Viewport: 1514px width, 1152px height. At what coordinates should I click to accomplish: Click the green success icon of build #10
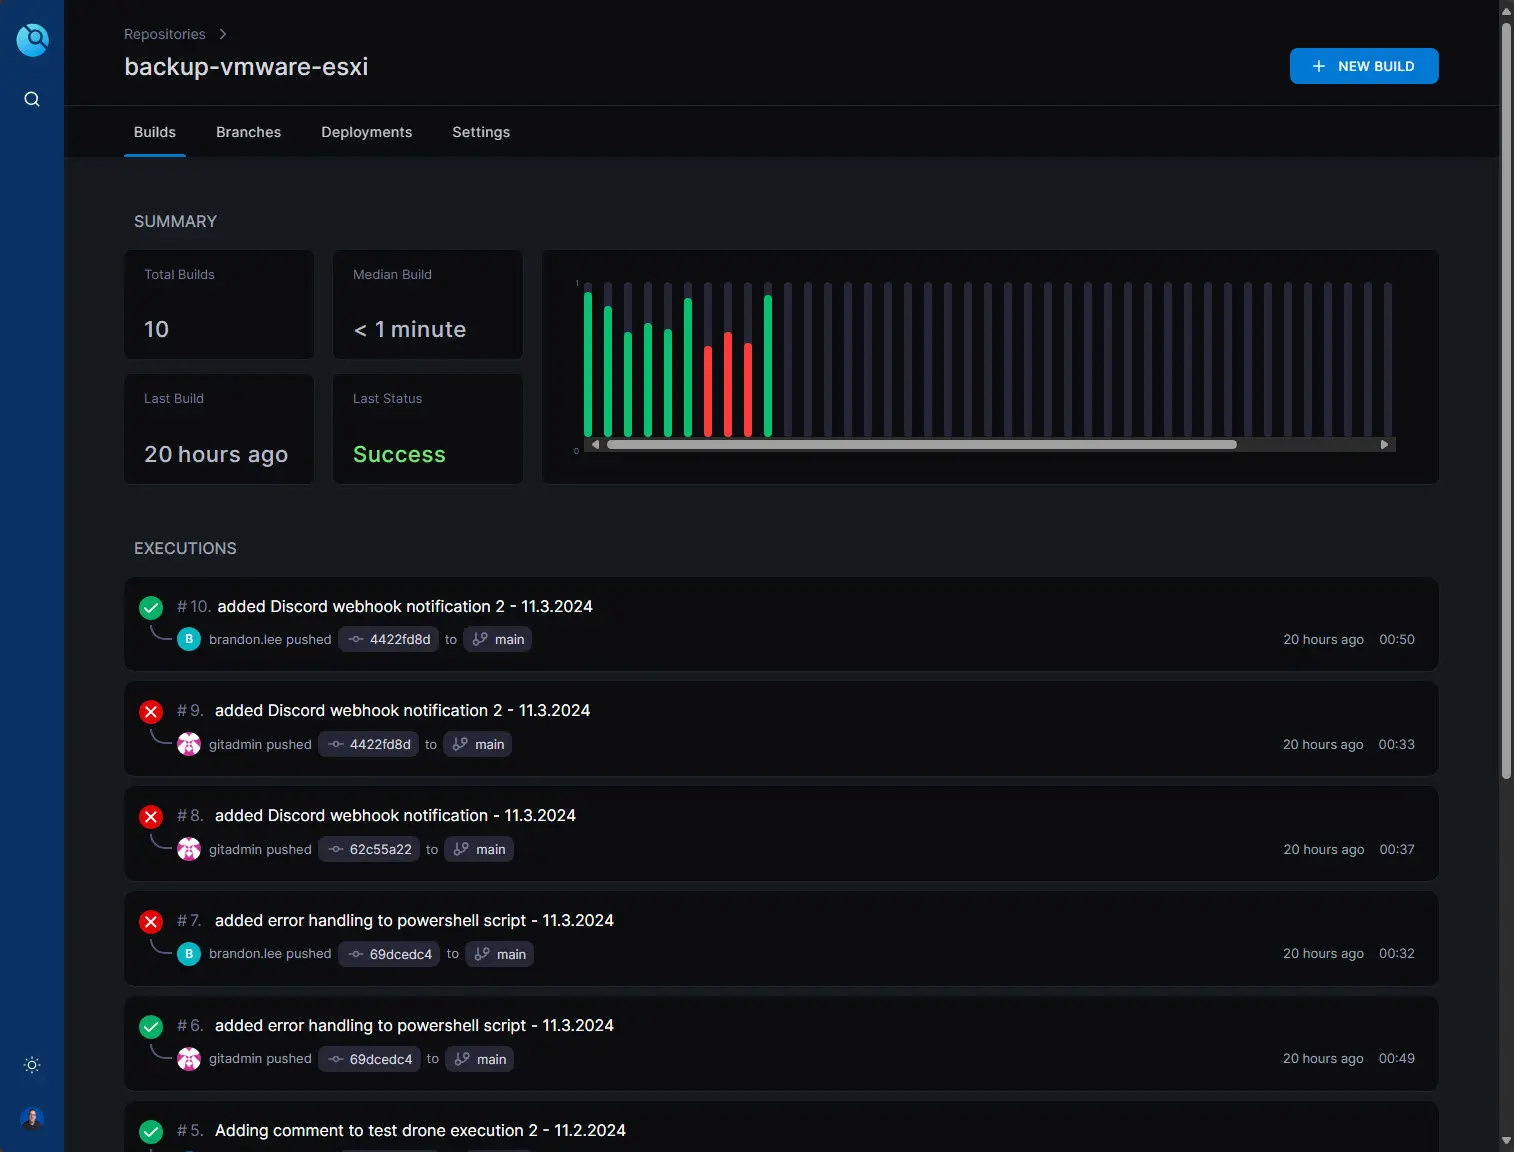point(151,607)
